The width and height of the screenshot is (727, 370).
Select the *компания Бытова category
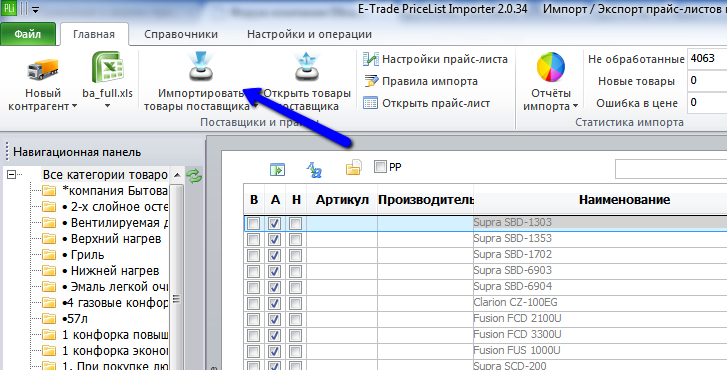click(115, 191)
